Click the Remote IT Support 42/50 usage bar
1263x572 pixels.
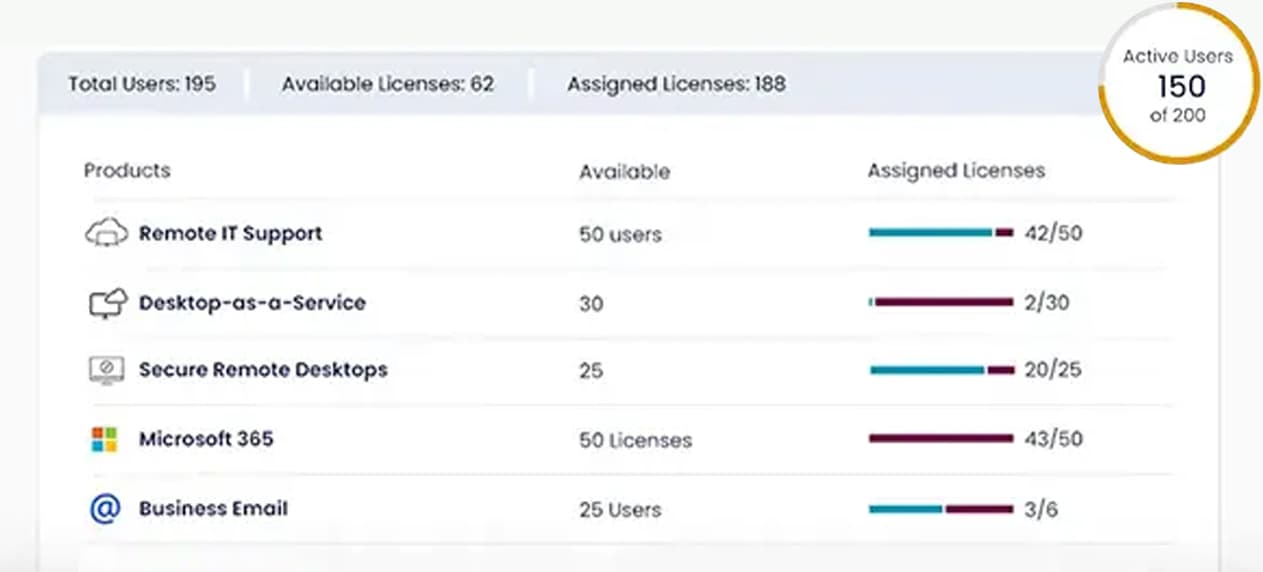941,233
